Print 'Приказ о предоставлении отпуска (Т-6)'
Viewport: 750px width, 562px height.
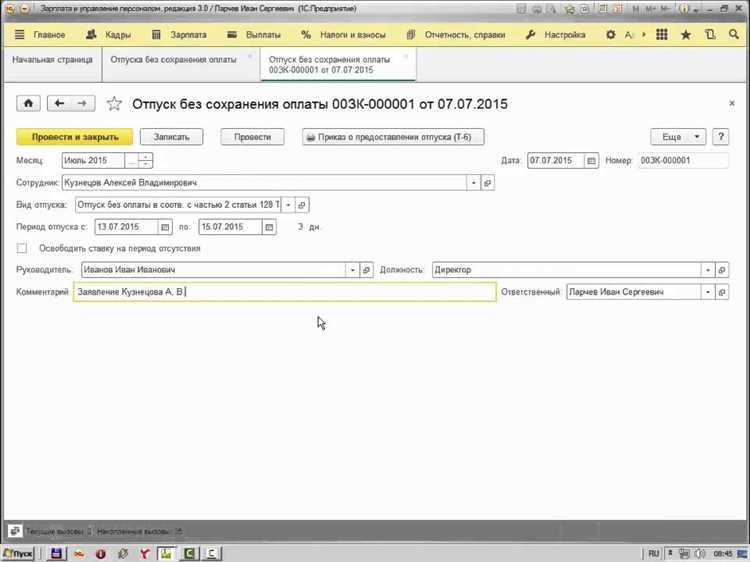[379, 137]
